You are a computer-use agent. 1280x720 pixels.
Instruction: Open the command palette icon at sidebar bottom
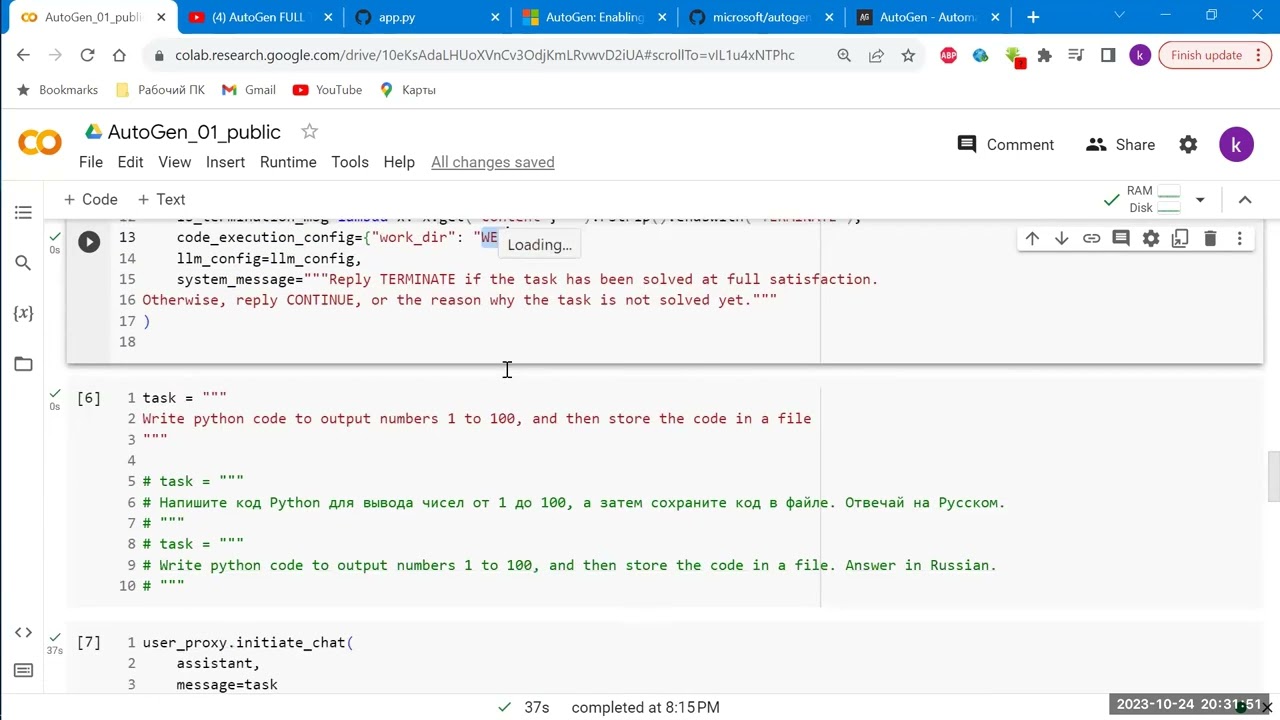23,670
